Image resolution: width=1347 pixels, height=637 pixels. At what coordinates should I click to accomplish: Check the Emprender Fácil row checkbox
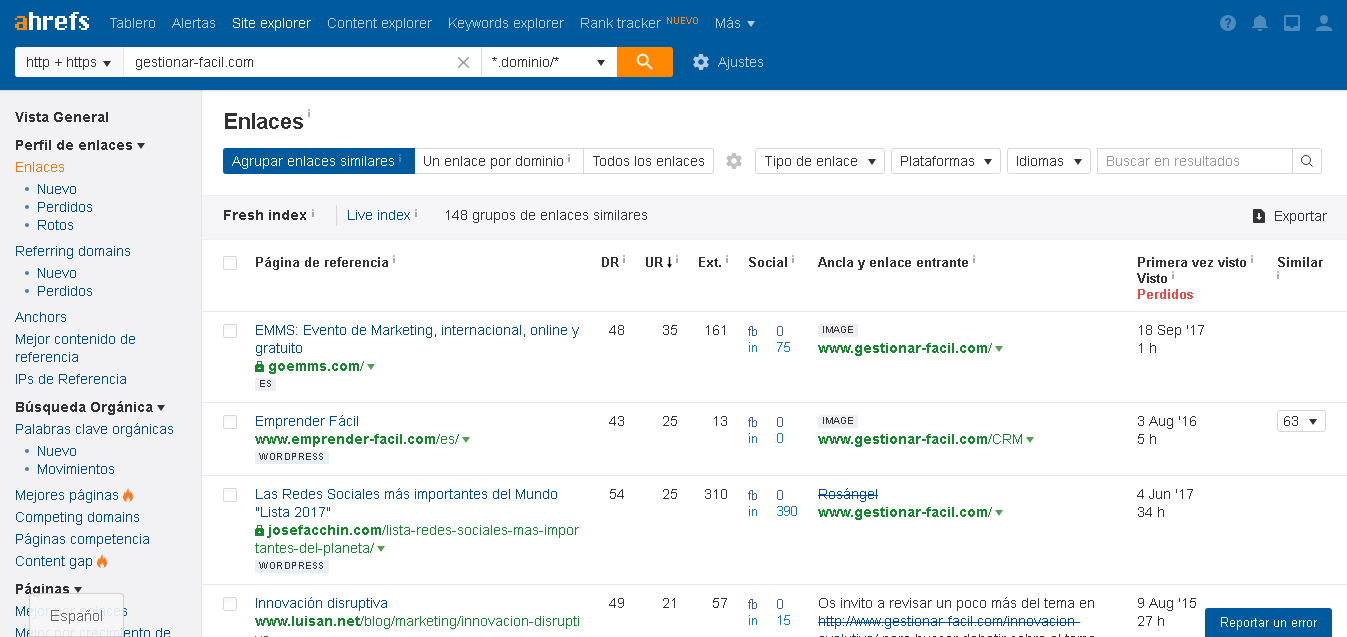click(230, 422)
